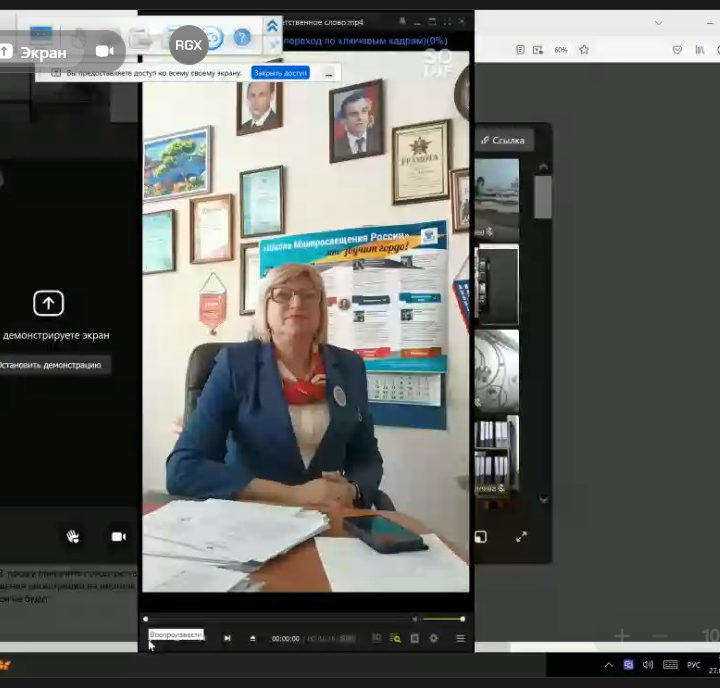Open the playlist menu icon in player
The height and width of the screenshot is (688, 720).
point(460,638)
